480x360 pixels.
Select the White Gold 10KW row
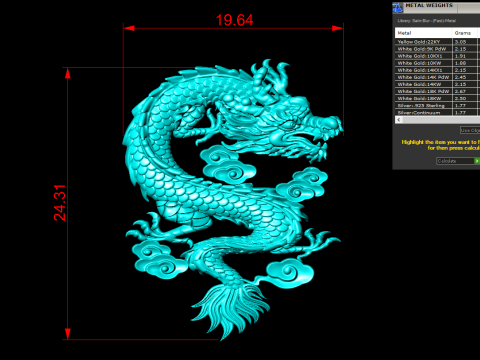(x=437, y=63)
